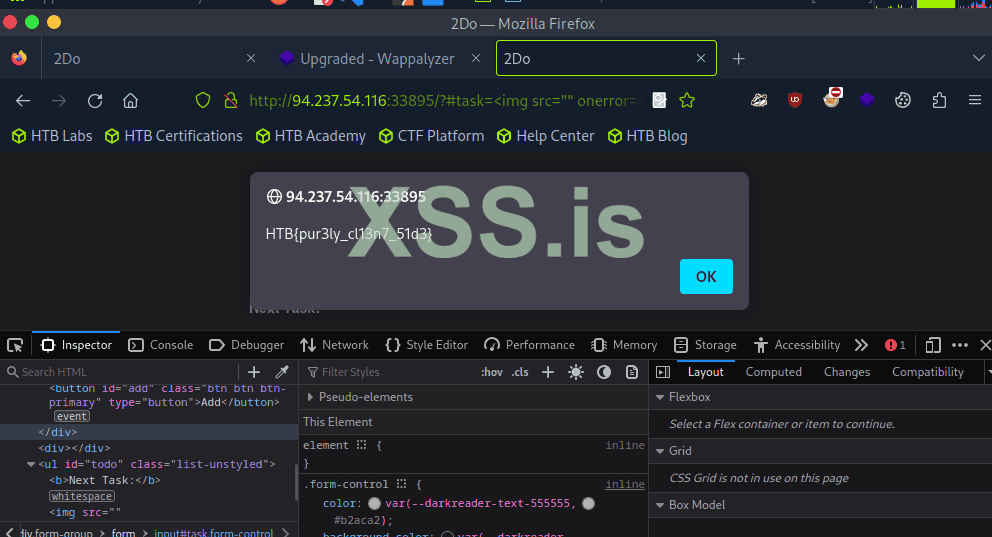Click the color swatch beside #b2aca2
Viewport: 992px width, 537px height.
coord(588,503)
